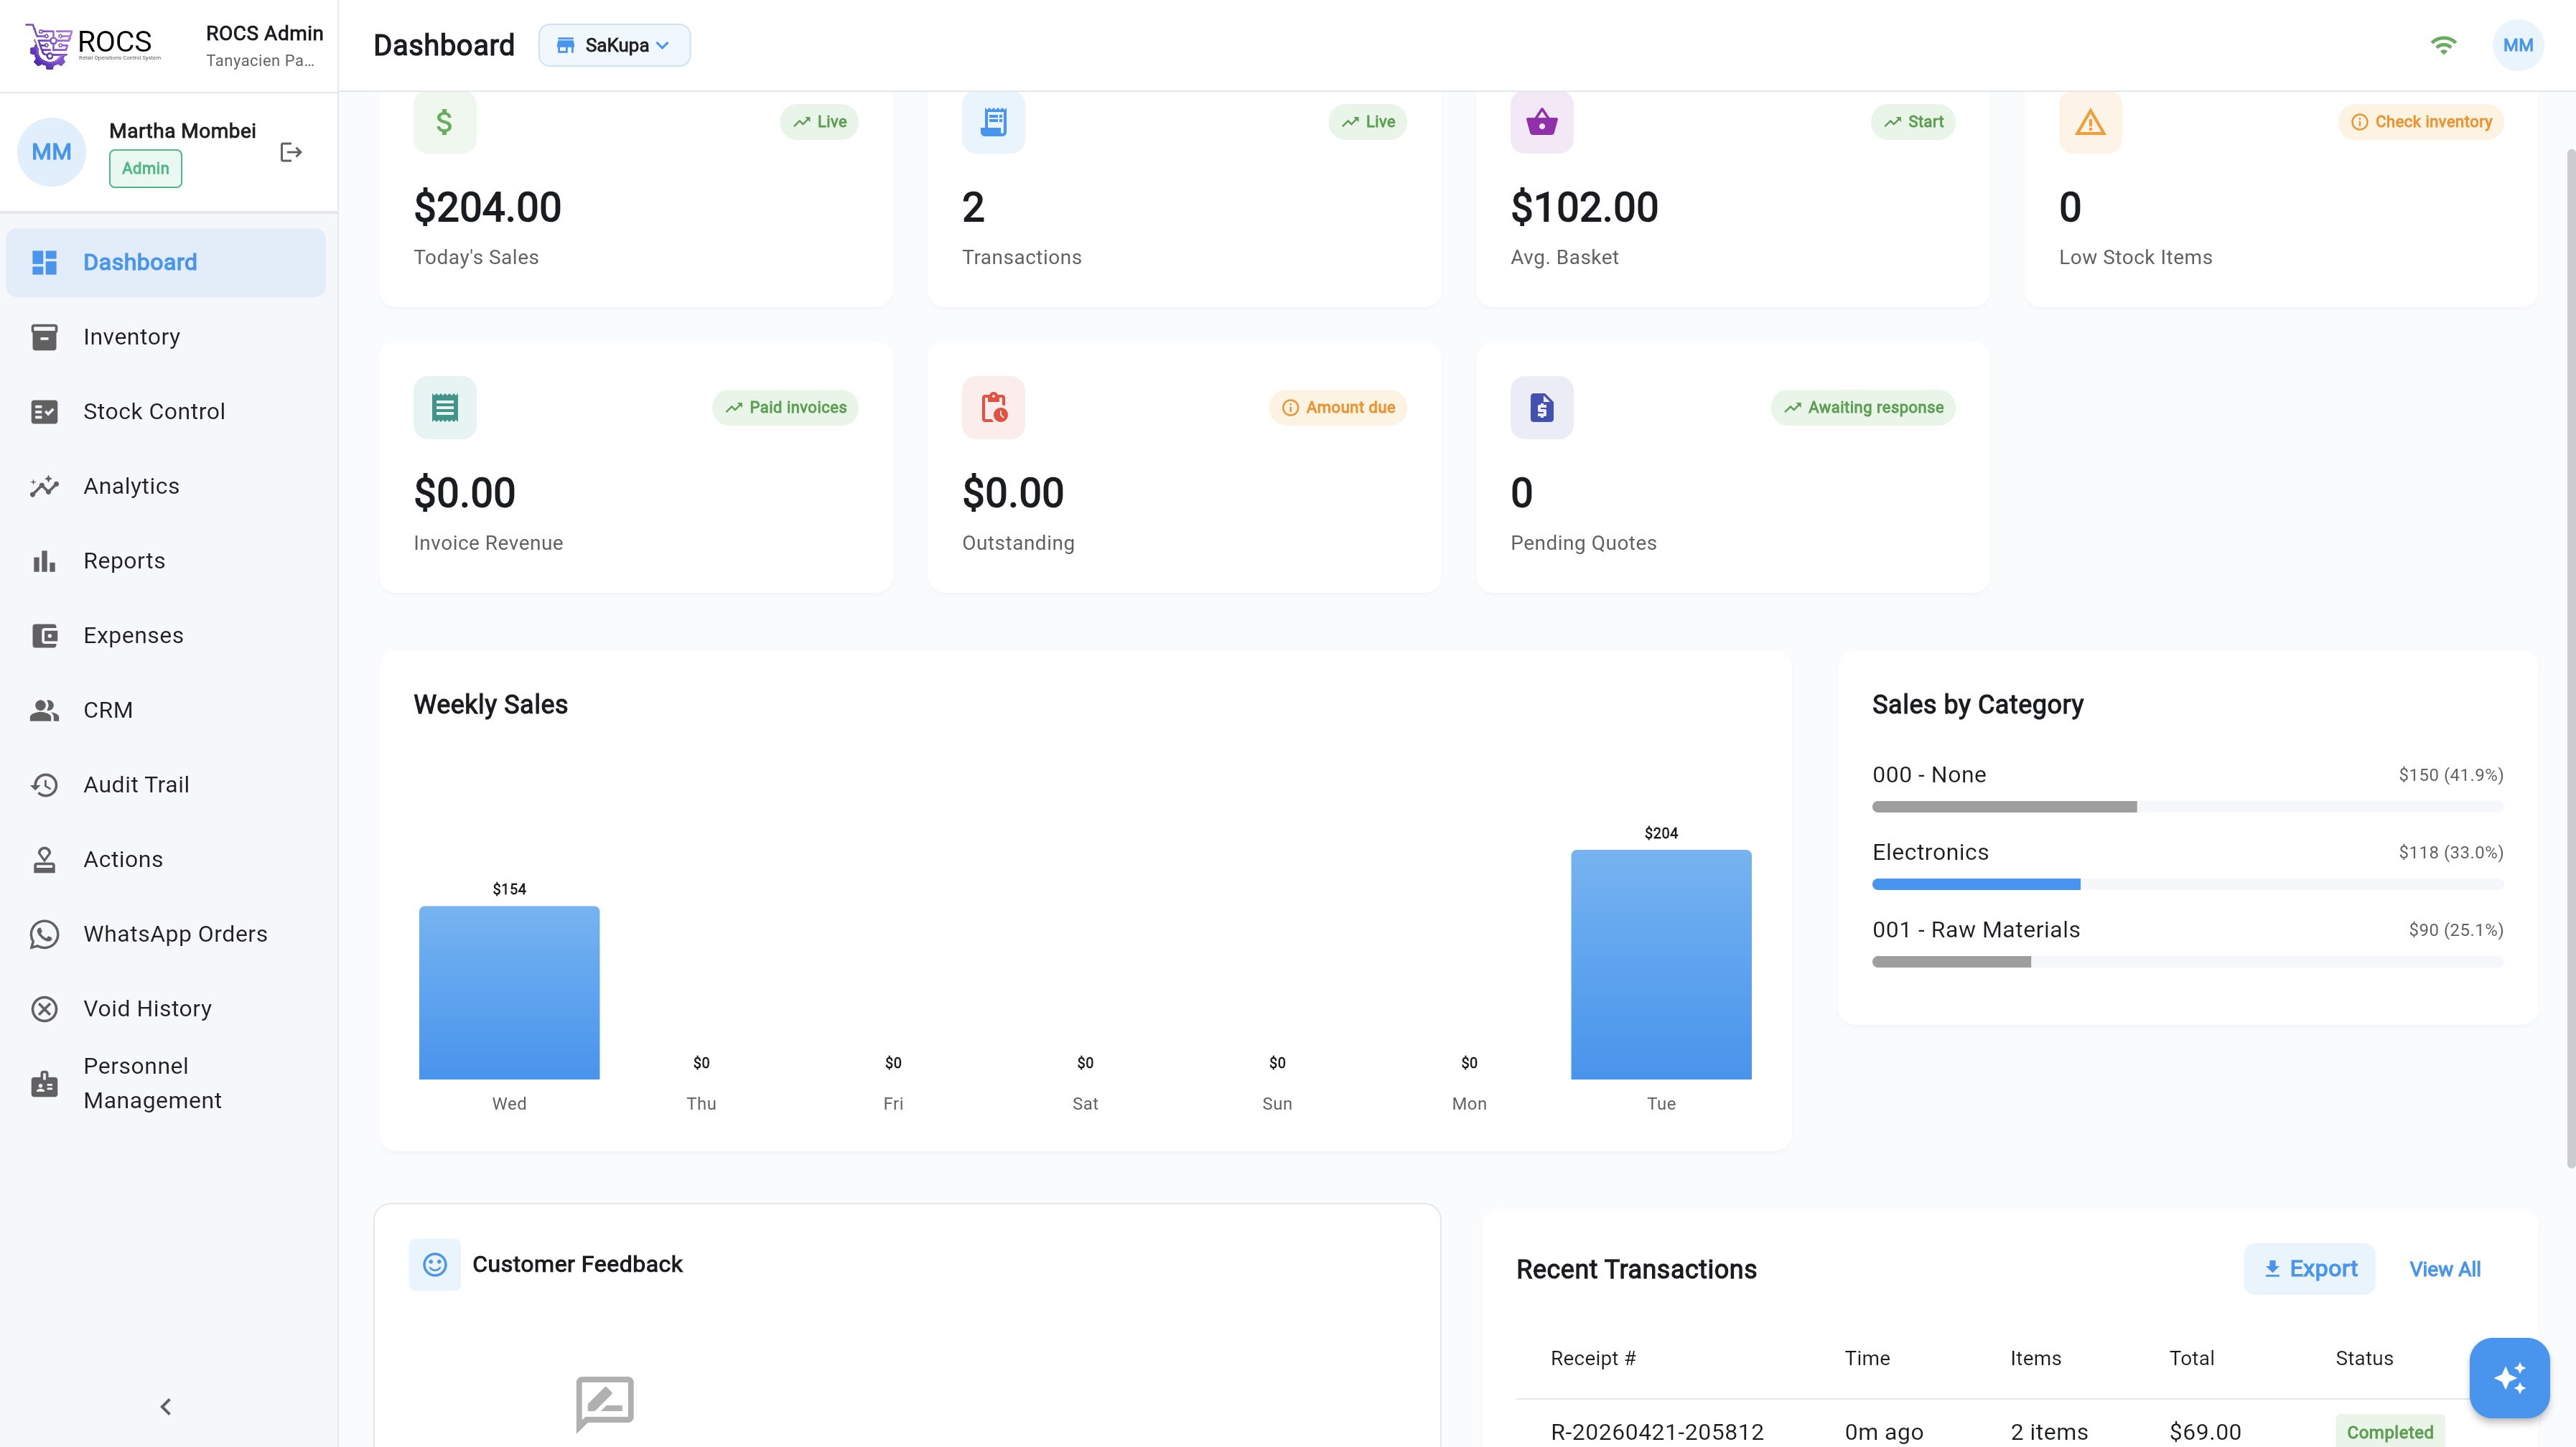Viewport: 2576px width, 1447px height.
Task: Open the Analytics panel
Action: coord(131,485)
